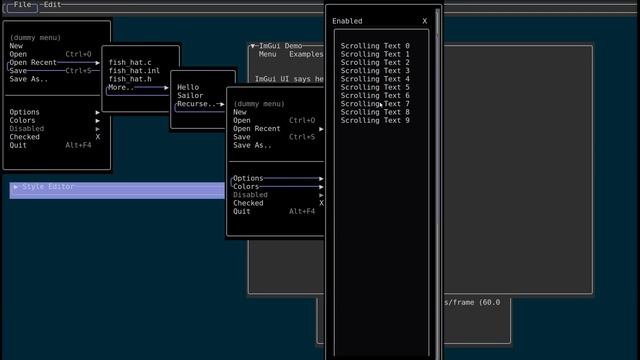Choose Open with Ctrl+O in first menu
The width and height of the screenshot is (640, 360).
click(55, 54)
